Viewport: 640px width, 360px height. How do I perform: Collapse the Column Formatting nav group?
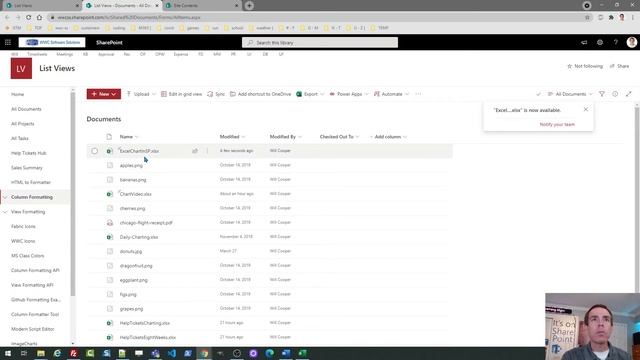(x=5, y=197)
